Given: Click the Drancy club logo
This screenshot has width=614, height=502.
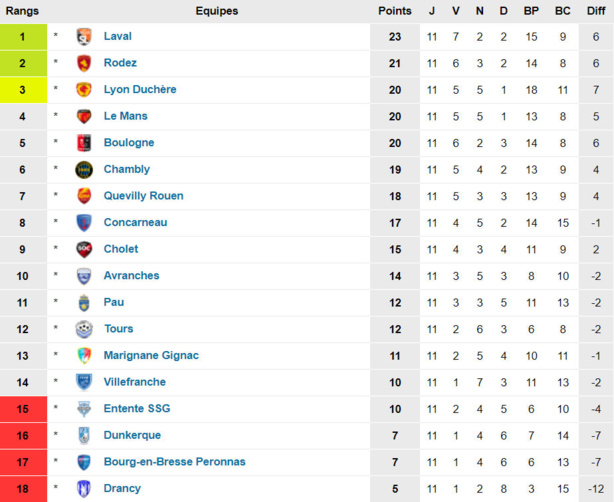Looking at the screenshot, I should [84, 488].
